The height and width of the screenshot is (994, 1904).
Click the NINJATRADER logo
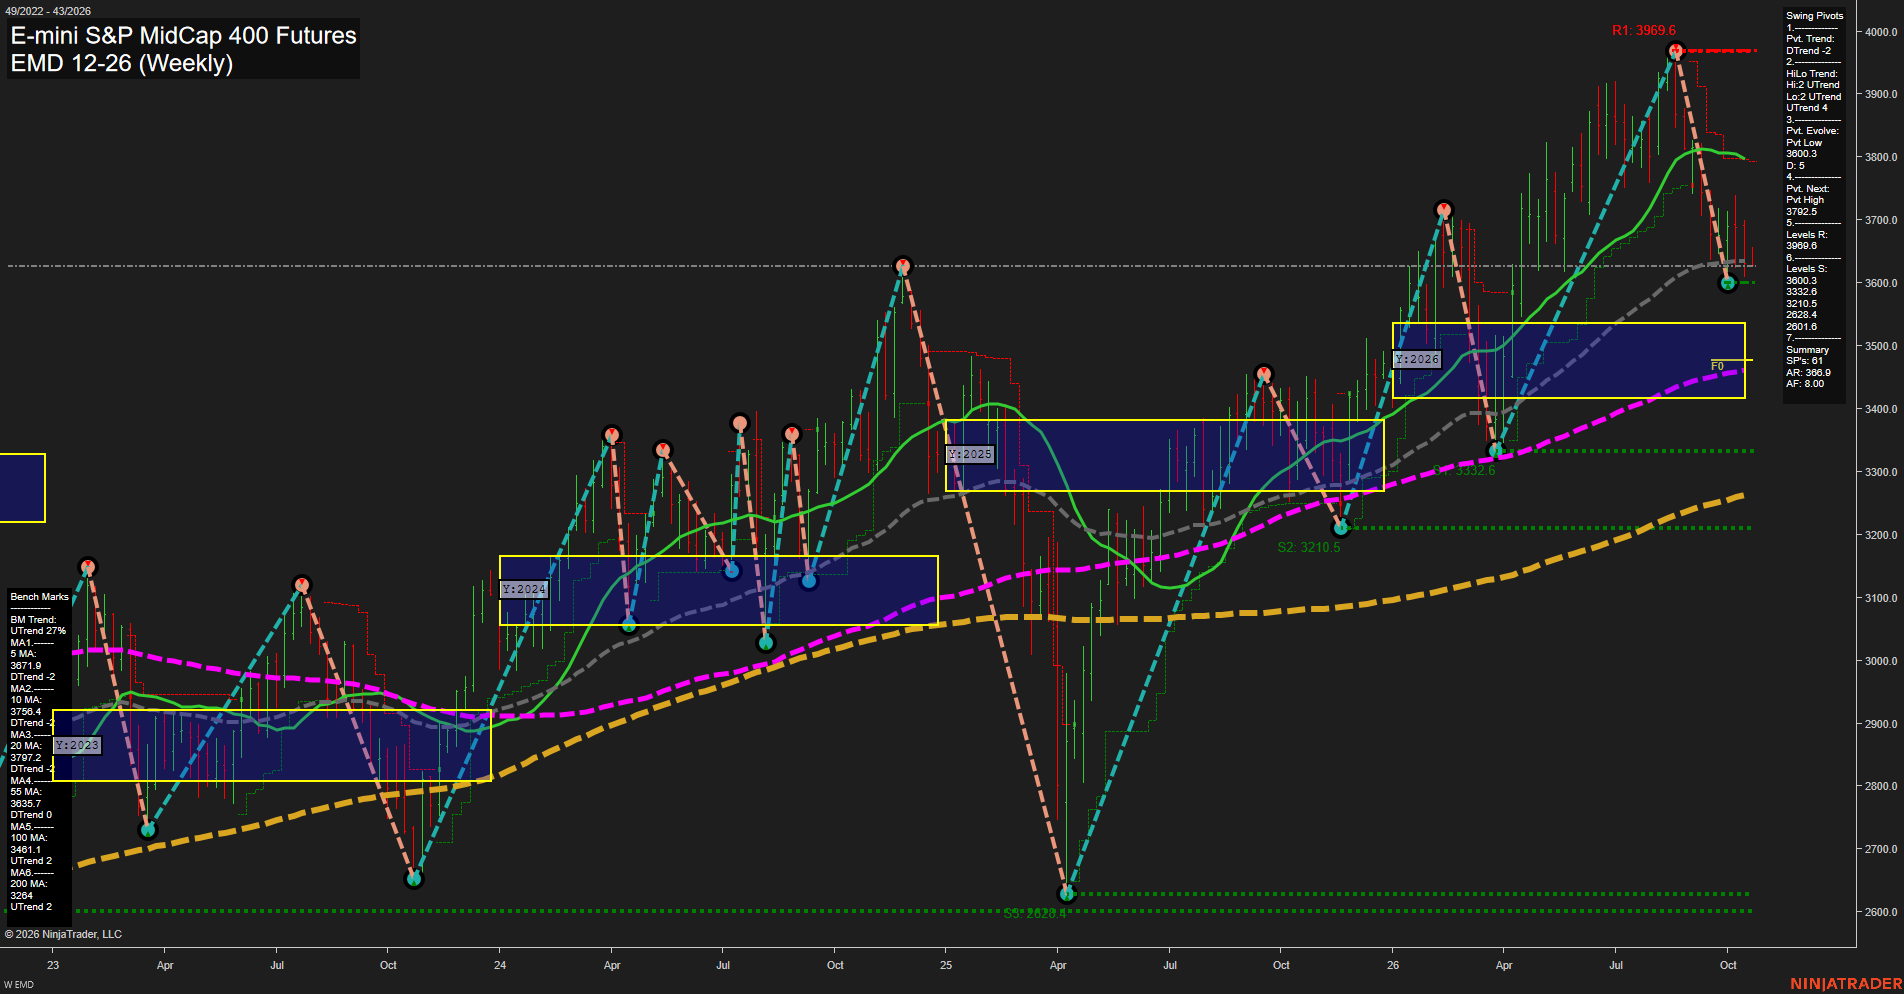[x=1846, y=984]
